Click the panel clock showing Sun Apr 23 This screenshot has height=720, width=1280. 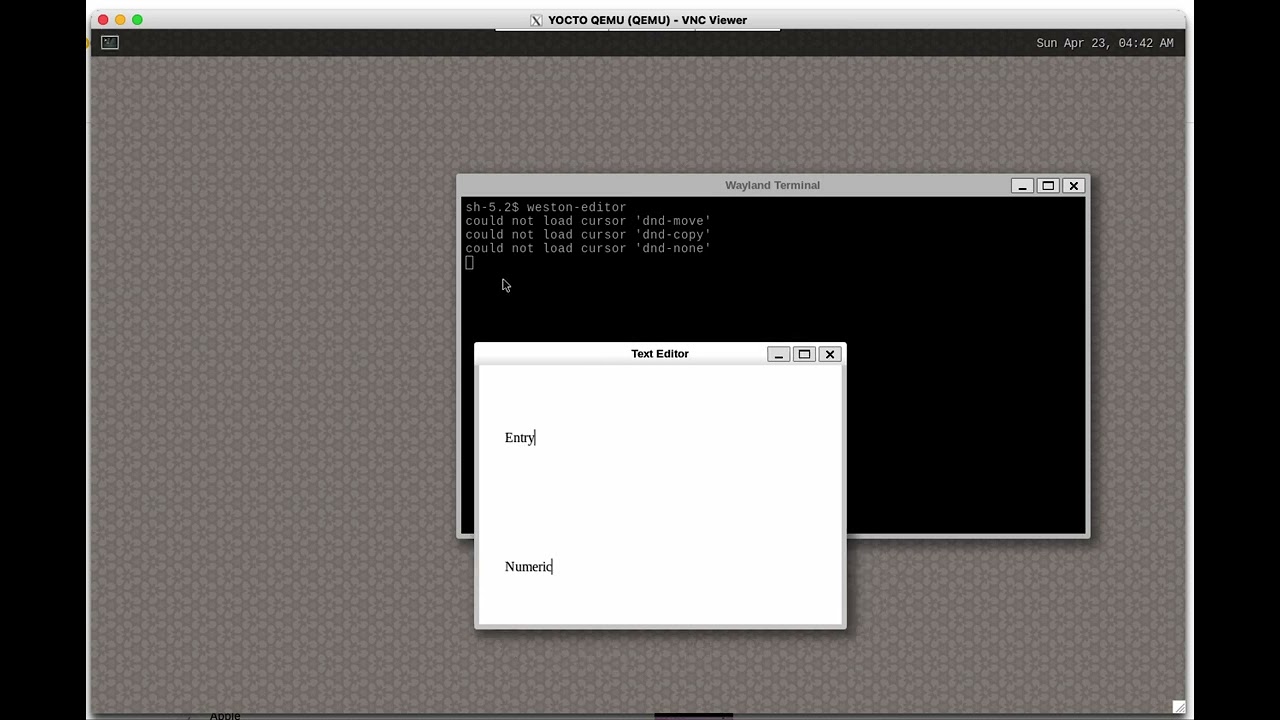(1105, 43)
